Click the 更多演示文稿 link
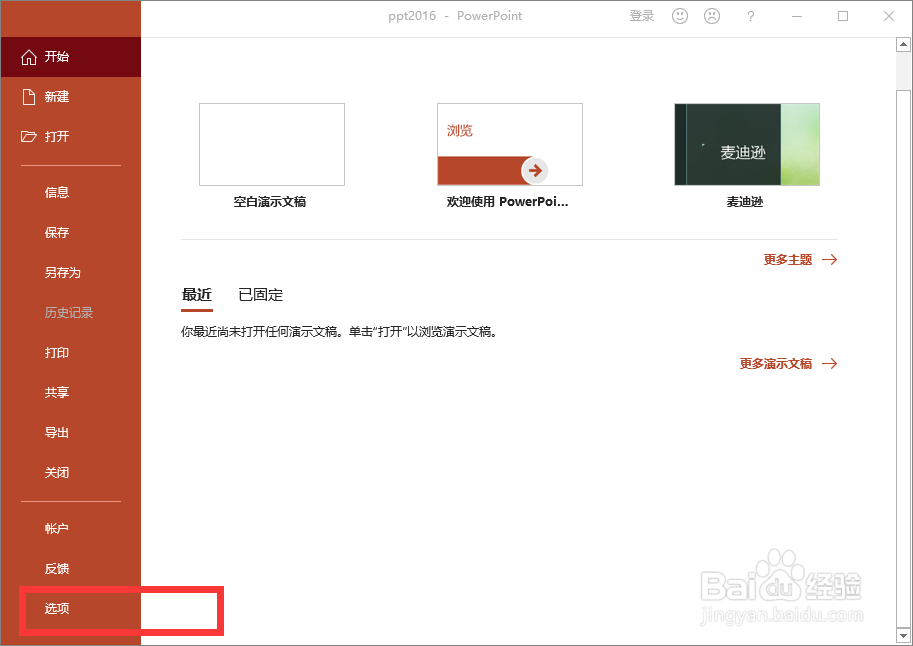 point(776,364)
